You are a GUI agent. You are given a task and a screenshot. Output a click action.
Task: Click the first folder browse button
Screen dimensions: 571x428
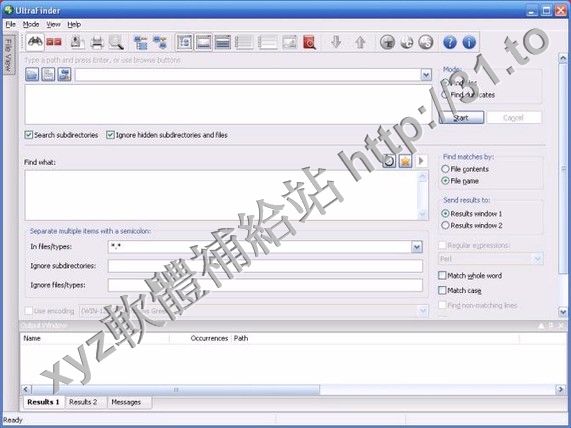tap(32, 75)
